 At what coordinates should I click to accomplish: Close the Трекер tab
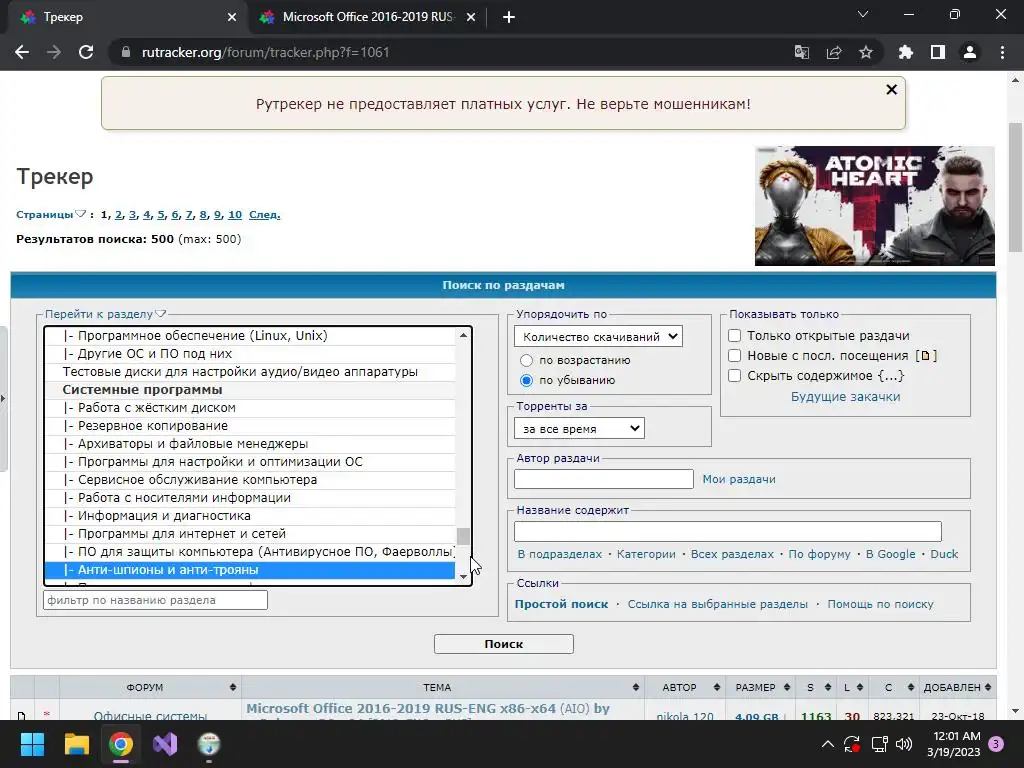(232, 18)
